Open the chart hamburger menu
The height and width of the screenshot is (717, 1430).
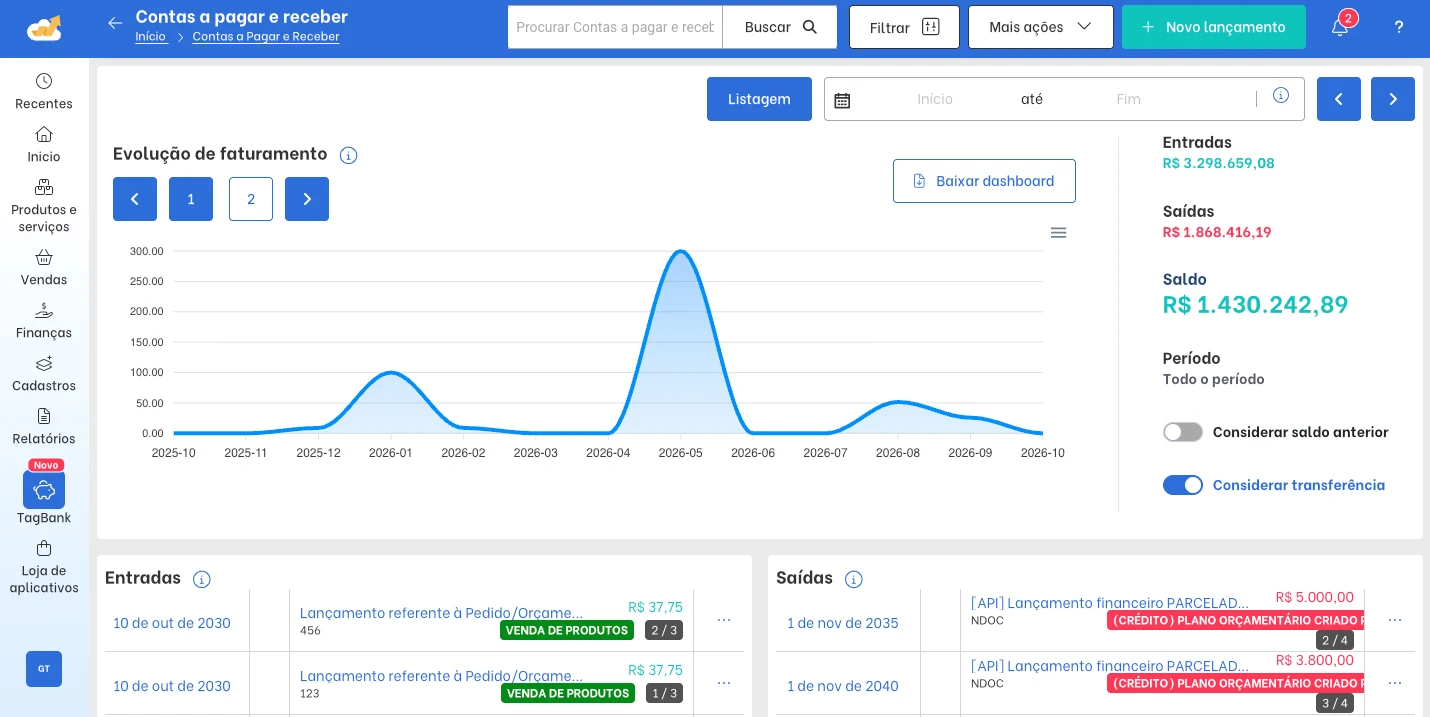[1059, 233]
